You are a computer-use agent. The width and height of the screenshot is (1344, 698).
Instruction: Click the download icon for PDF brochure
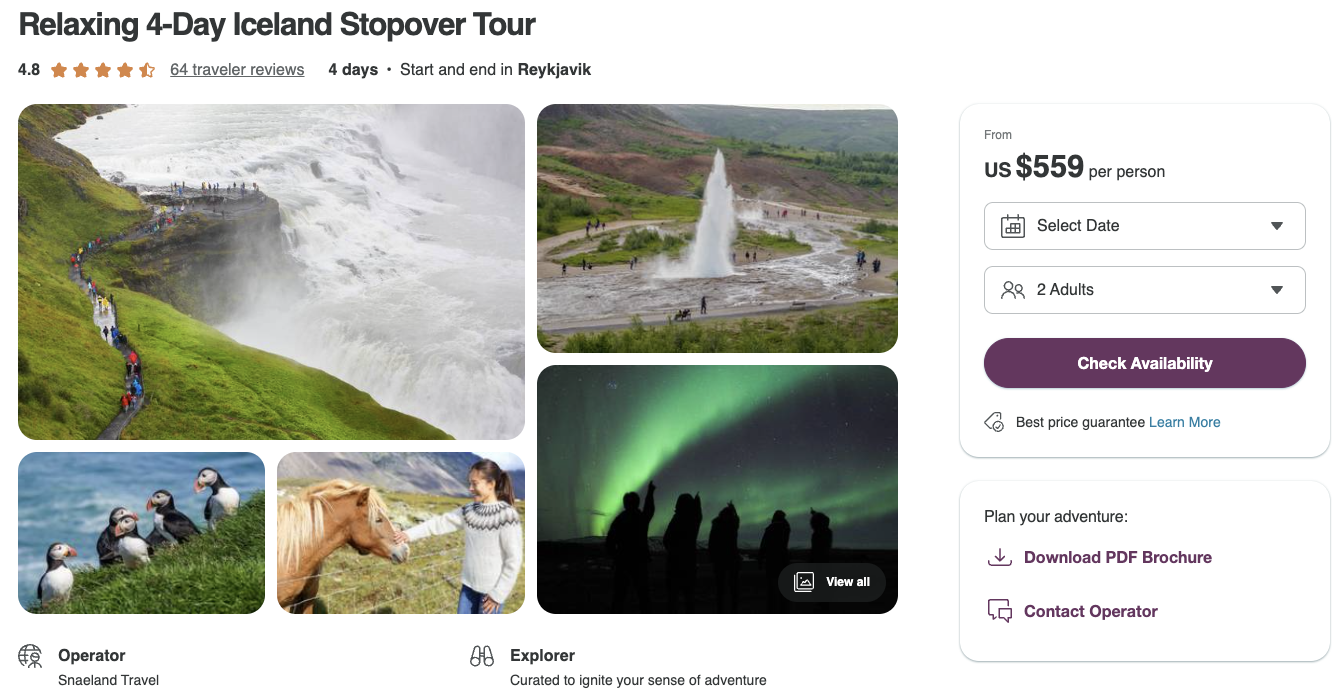[999, 558]
